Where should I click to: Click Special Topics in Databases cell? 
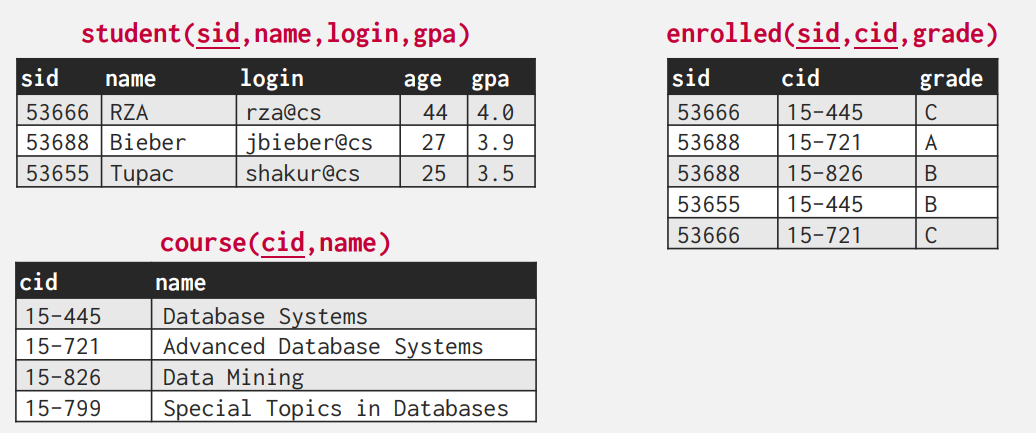(344, 407)
